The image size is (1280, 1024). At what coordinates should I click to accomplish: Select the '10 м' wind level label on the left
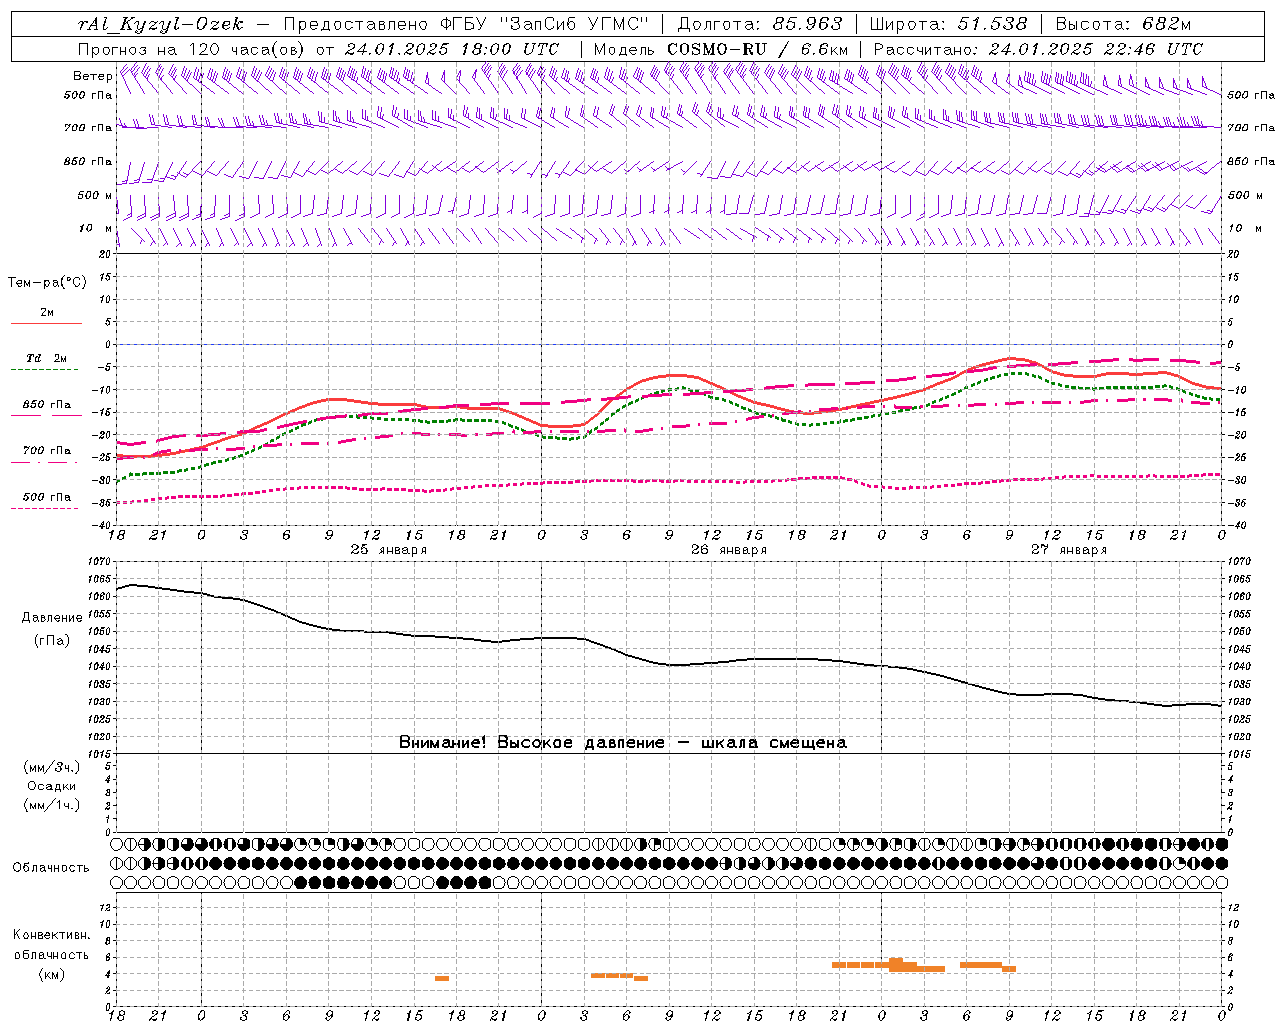click(95, 228)
